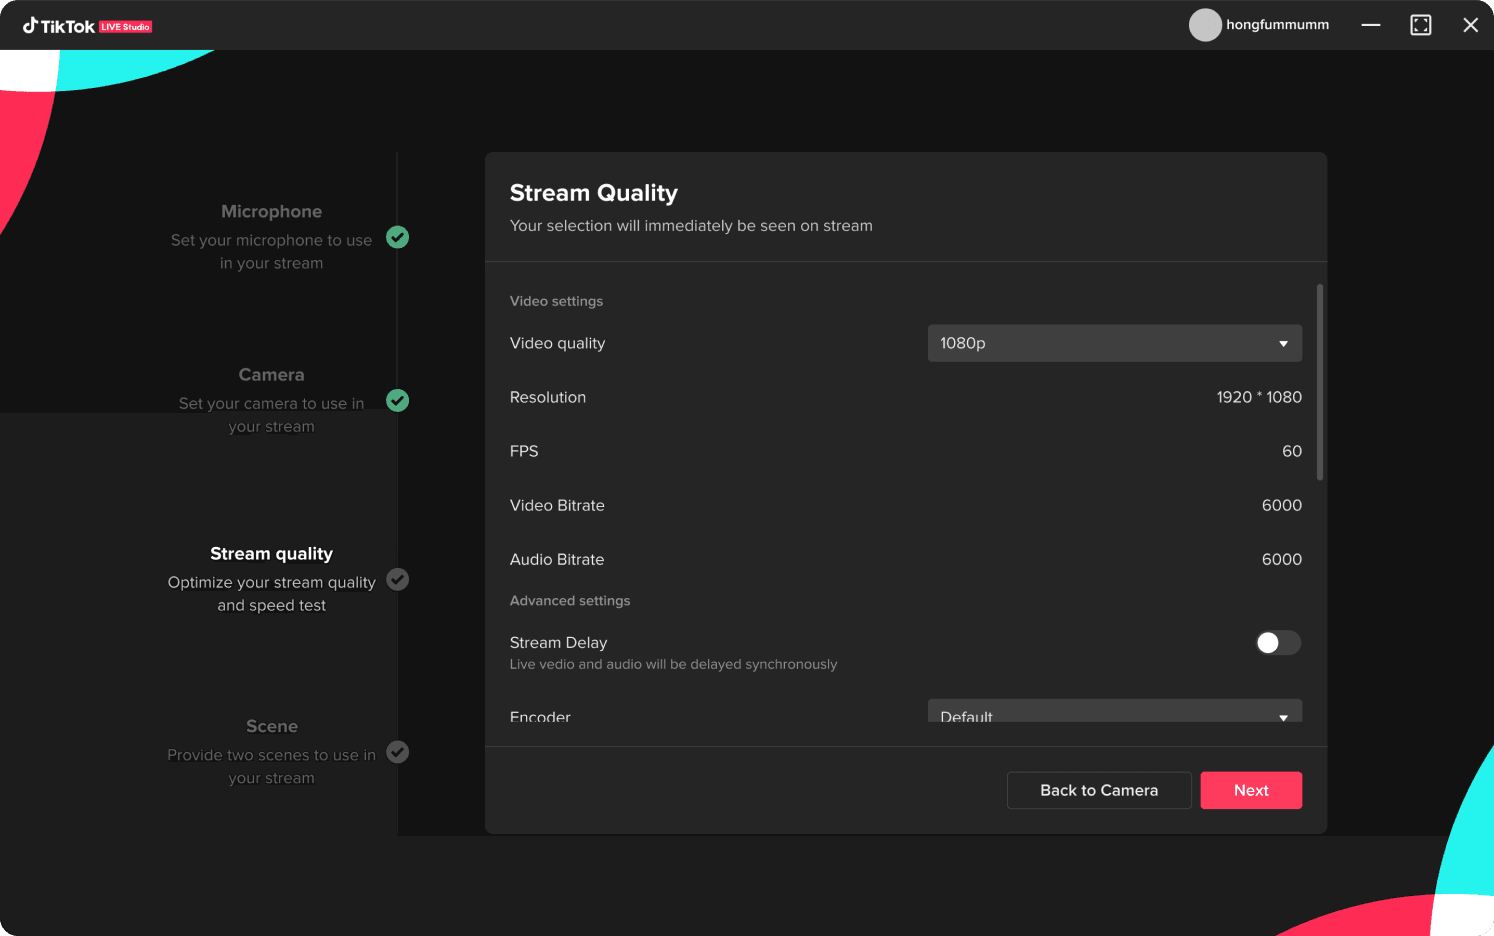Open the Video quality dropdown
Screen dimensions: 1494x936
(1114, 343)
